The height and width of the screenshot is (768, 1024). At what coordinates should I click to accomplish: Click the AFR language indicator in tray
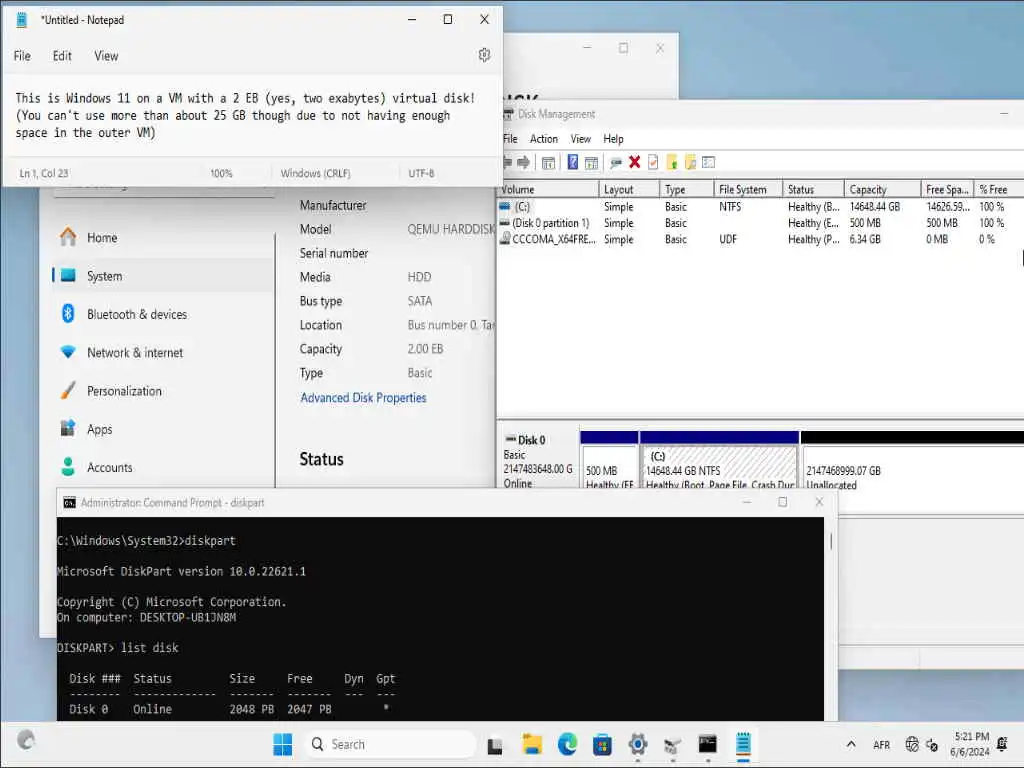click(881, 744)
